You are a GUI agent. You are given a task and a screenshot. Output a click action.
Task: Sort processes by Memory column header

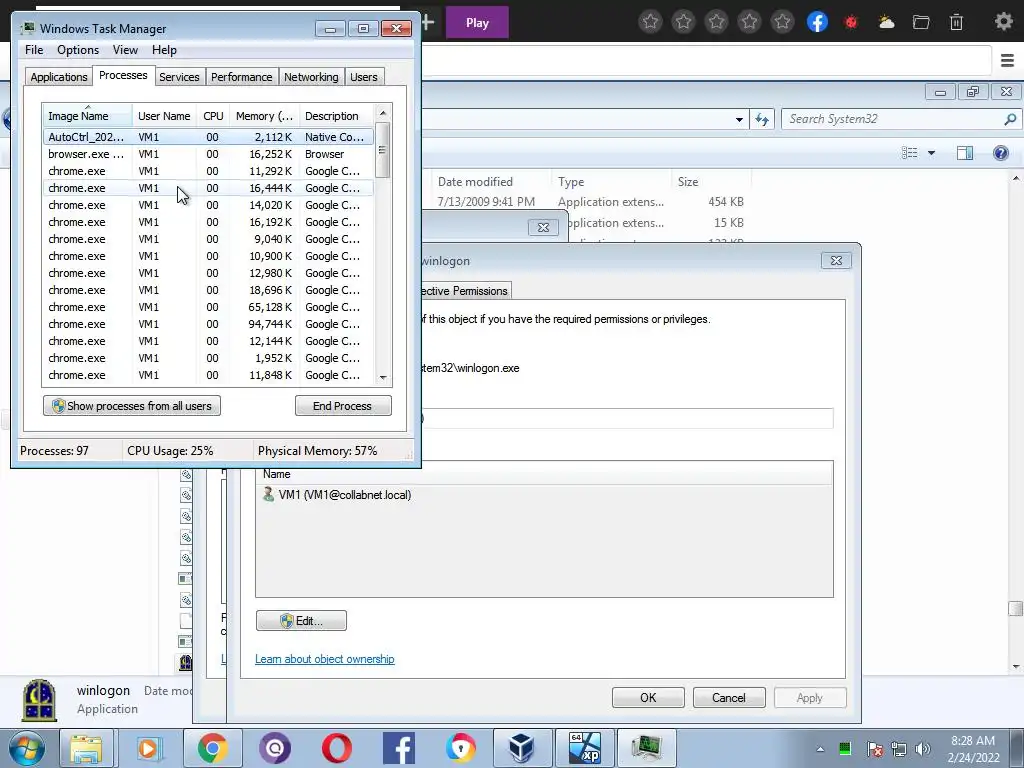coord(264,116)
